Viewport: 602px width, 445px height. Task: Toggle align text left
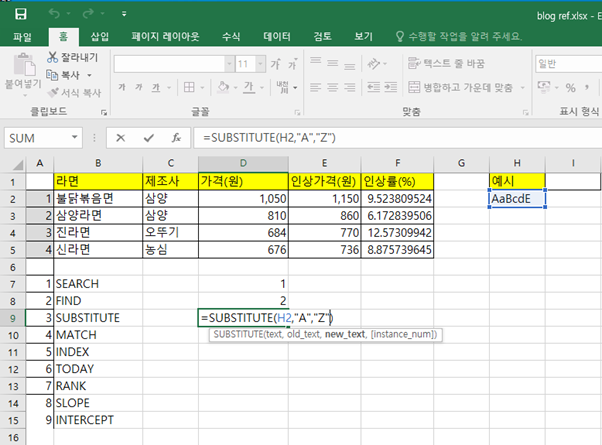316,88
